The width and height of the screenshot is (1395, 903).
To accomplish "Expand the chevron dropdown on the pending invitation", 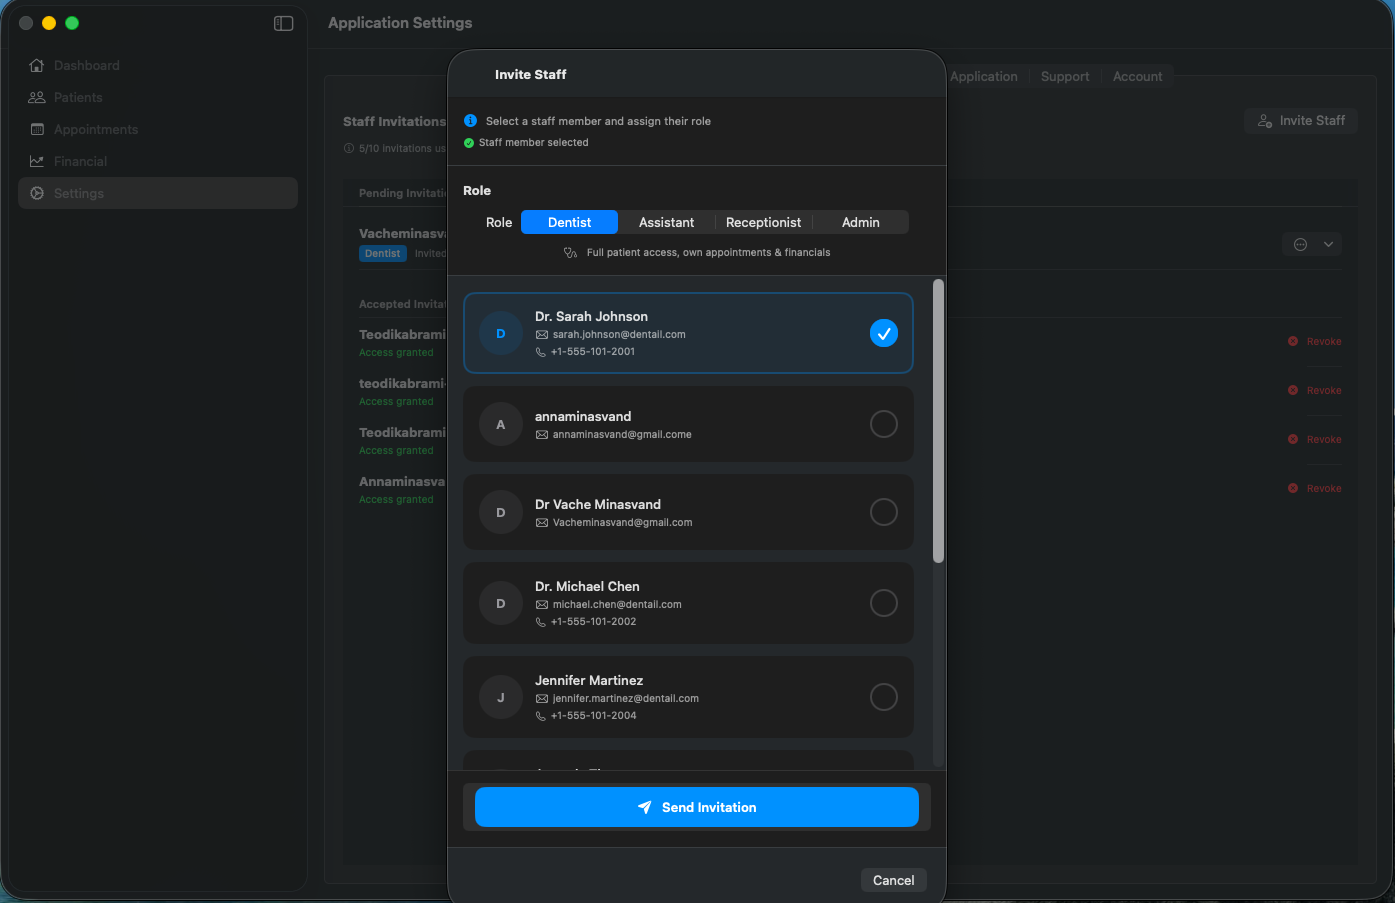I will coord(1329,243).
